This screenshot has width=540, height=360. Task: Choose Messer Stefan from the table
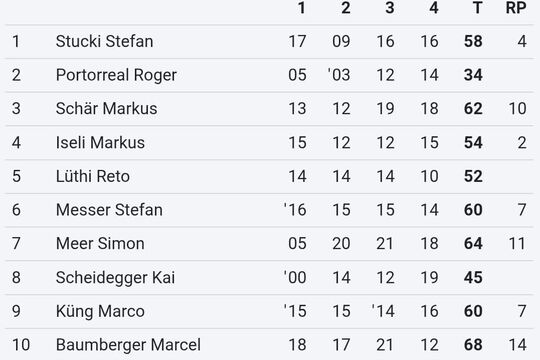109,210
